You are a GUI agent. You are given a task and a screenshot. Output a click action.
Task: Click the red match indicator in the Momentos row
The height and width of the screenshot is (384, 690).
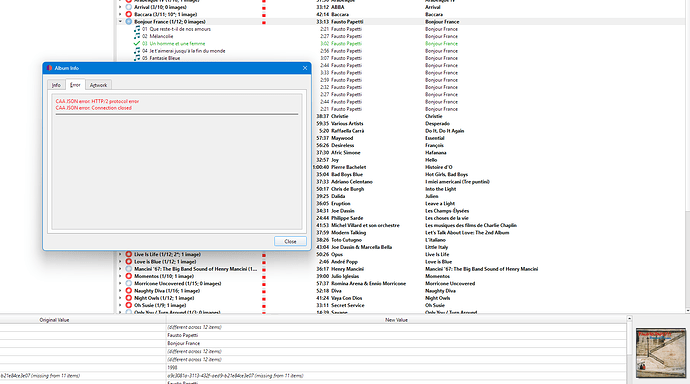[x=264, y=277]
